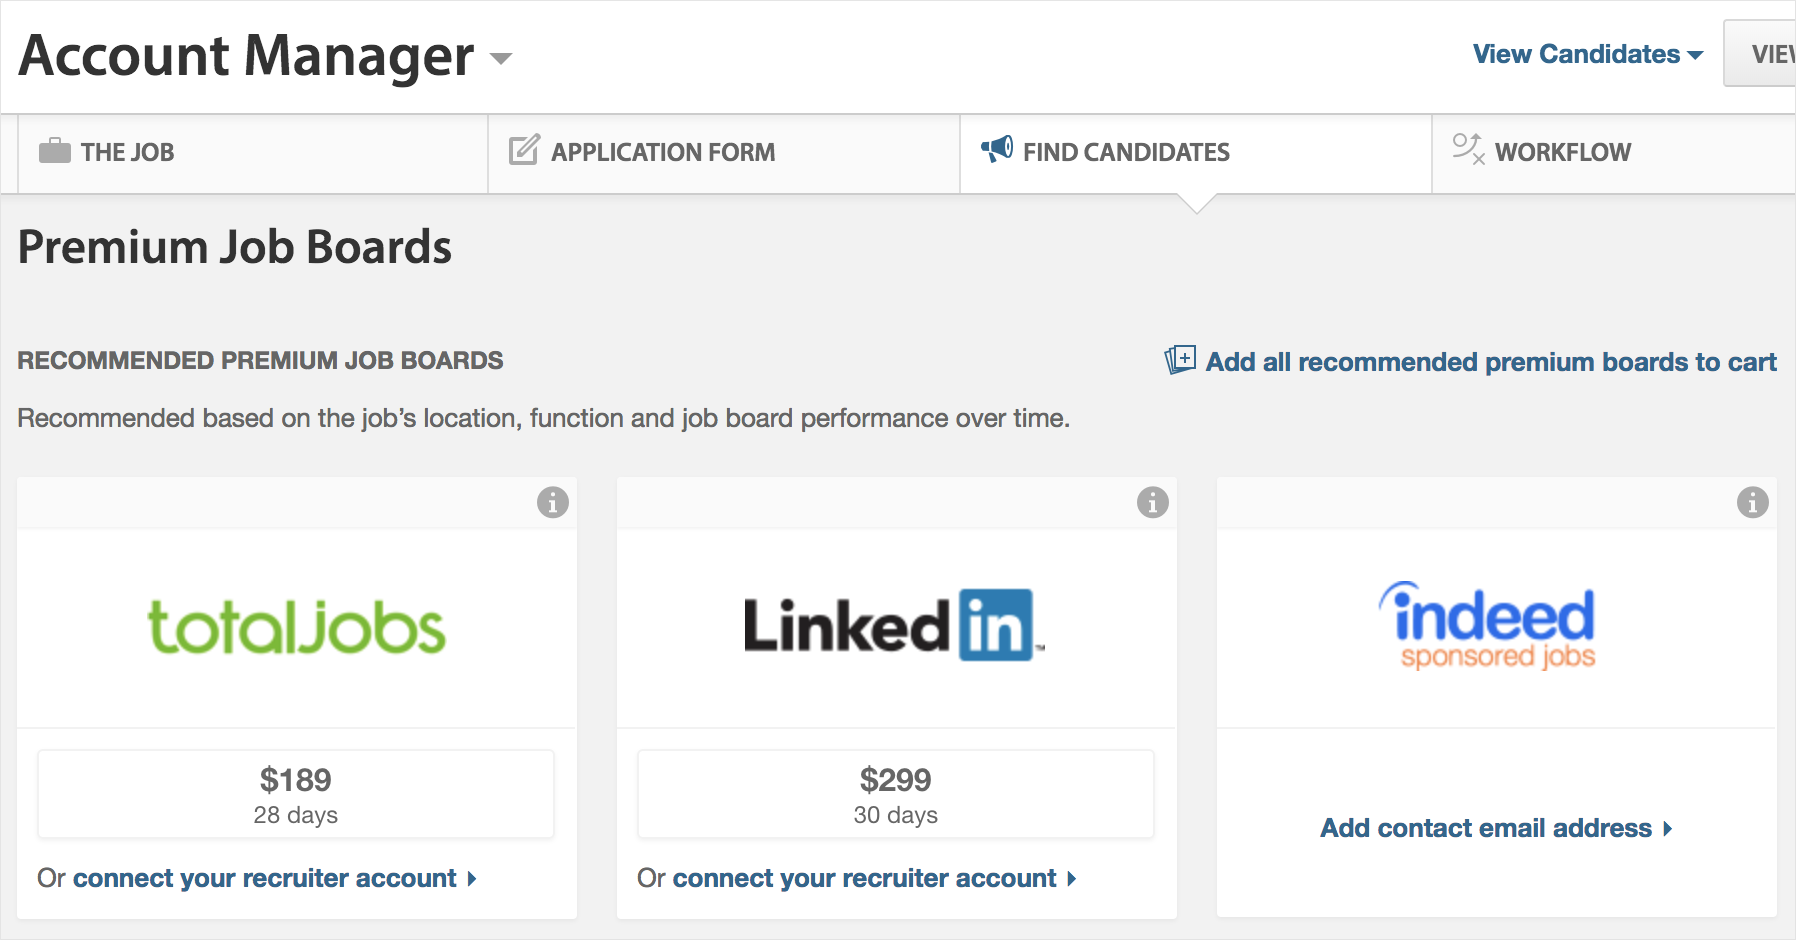Add all recommended premium boards to cart

[1491, 362]
